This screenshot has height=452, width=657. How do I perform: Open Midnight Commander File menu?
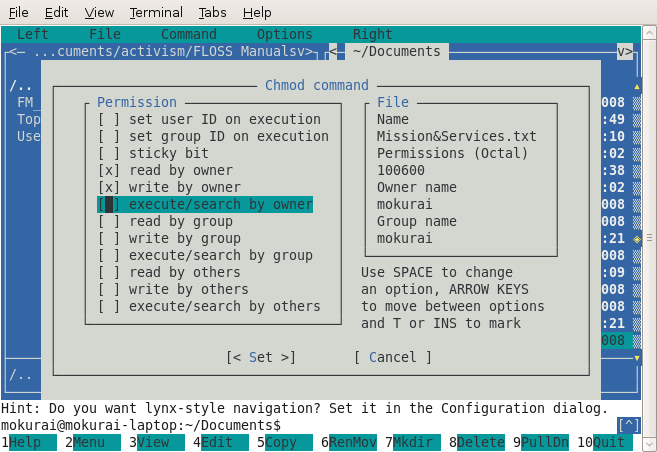[105, 34]
